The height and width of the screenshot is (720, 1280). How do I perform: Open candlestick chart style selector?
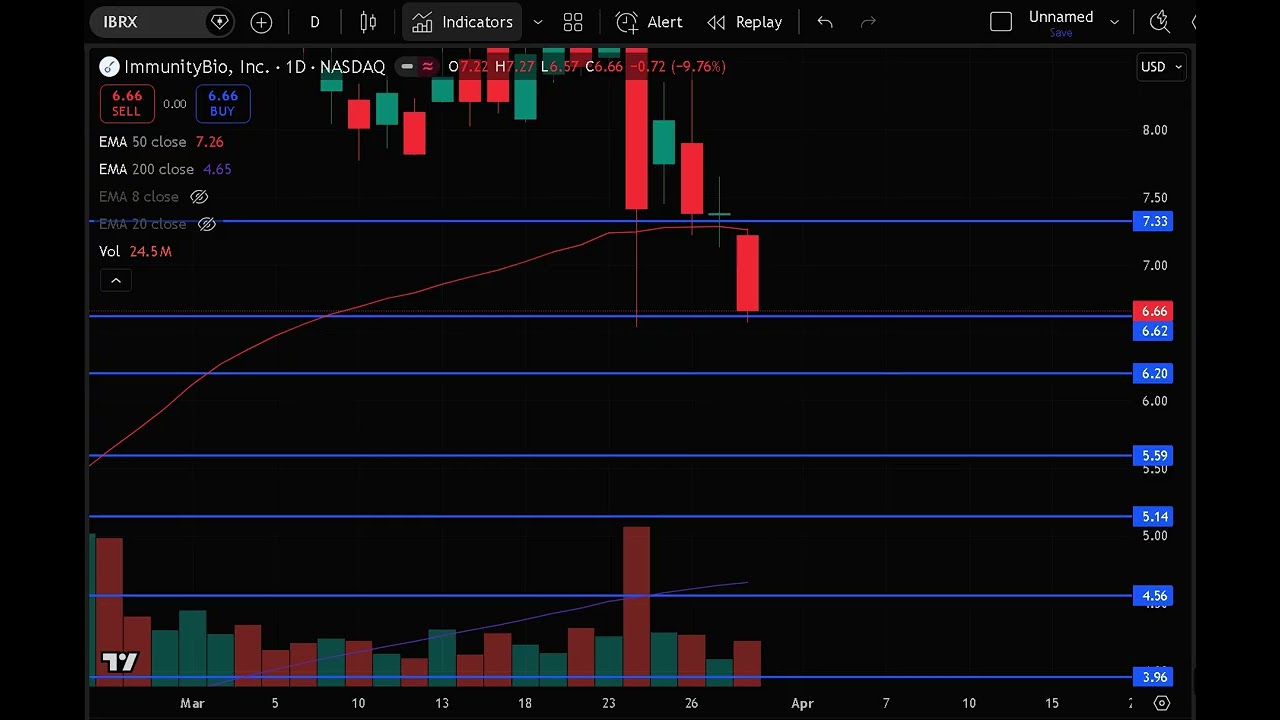(368, 22)
